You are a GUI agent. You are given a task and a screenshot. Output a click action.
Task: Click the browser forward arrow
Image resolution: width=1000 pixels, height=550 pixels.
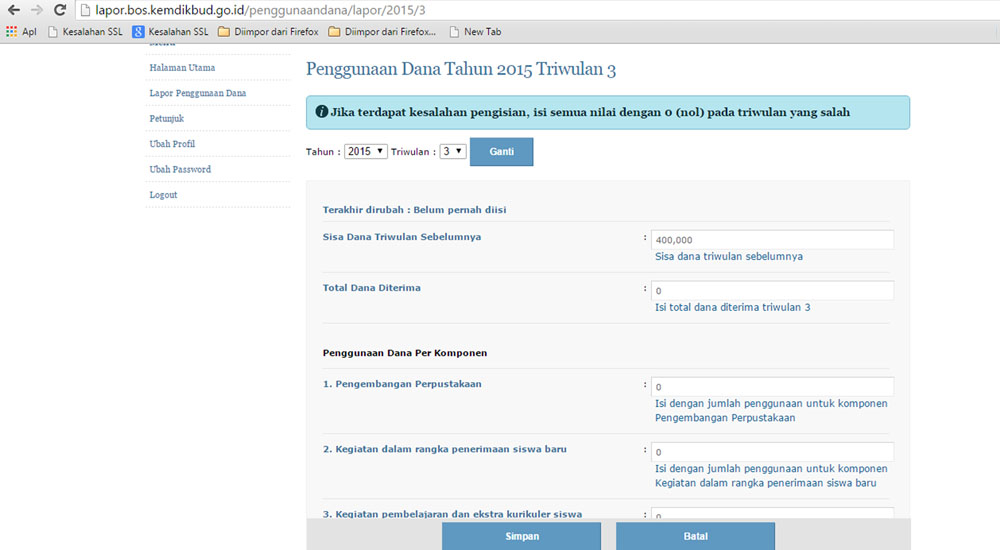[36, 10]
